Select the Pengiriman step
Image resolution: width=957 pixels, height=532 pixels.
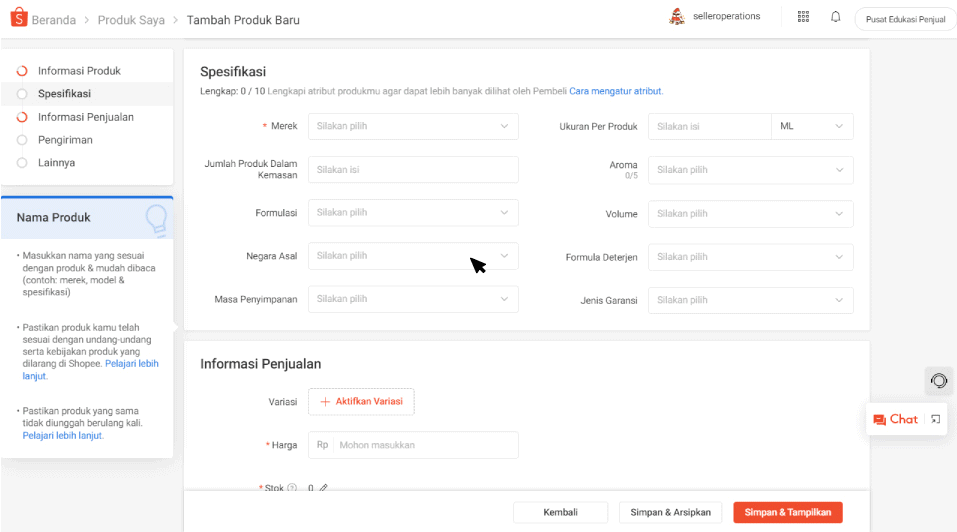click(x=65, y=140)
